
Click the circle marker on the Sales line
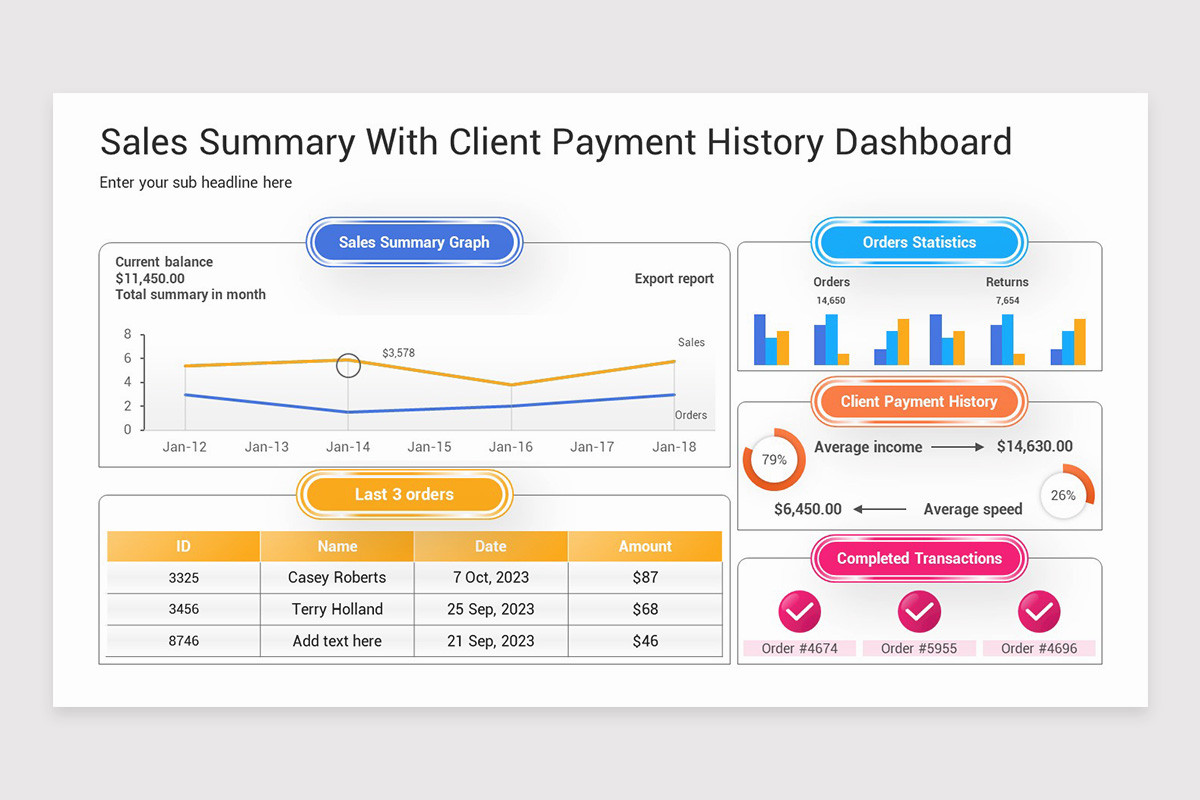click(x=348, y=365)
